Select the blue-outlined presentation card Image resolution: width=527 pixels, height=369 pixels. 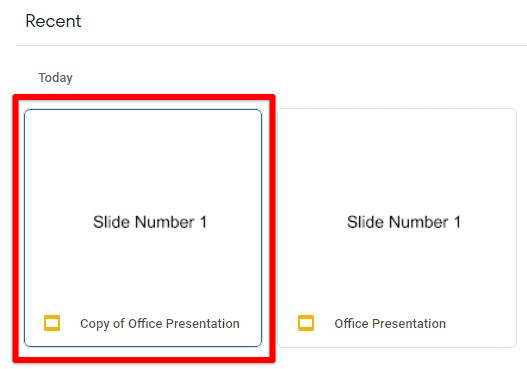[x=143, y=228]
